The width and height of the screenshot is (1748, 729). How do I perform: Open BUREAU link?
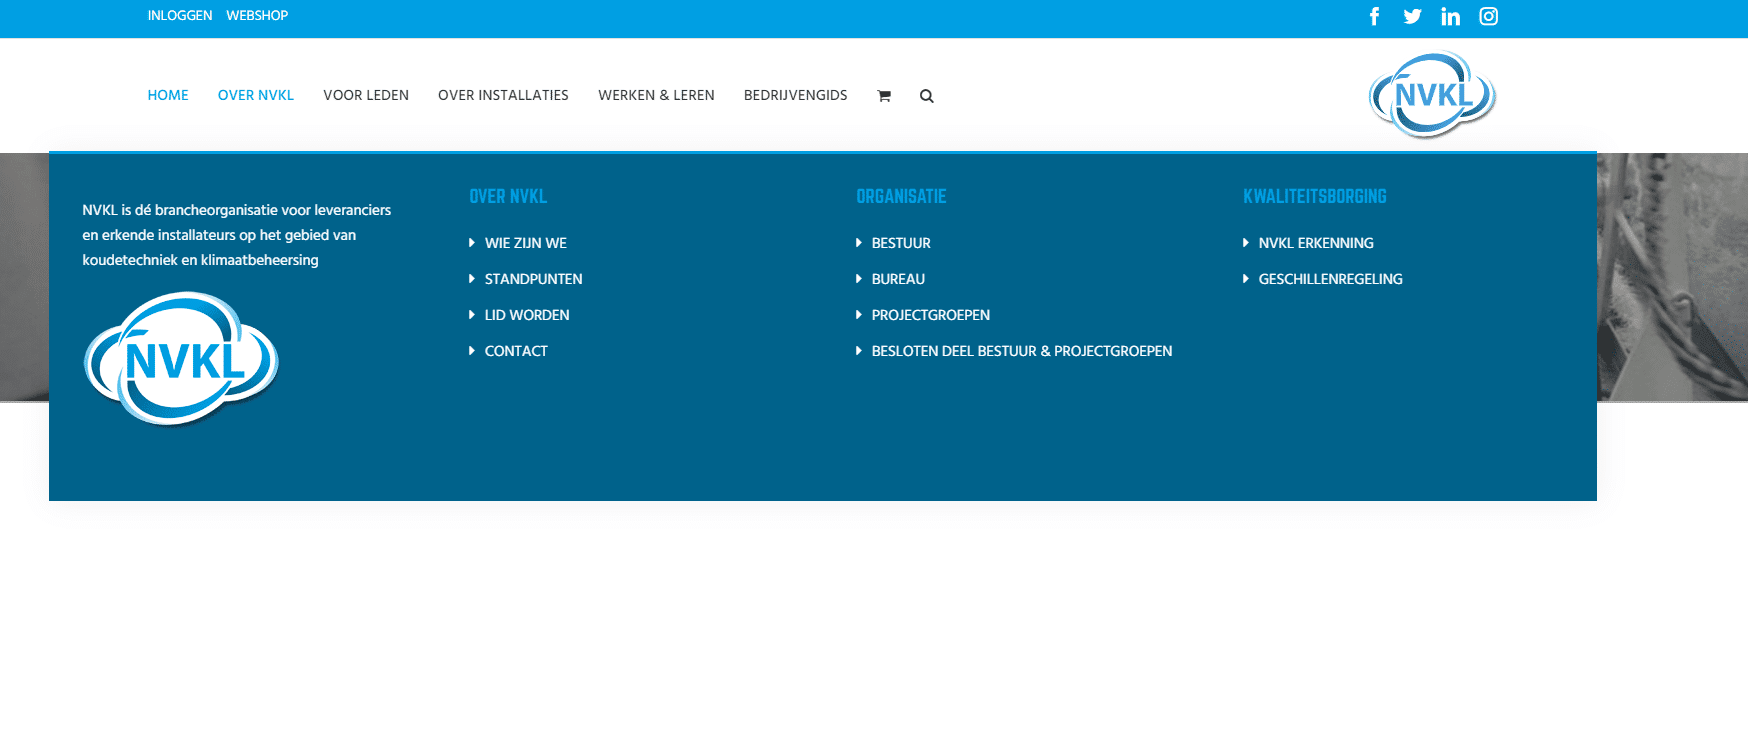coord(898,279)
